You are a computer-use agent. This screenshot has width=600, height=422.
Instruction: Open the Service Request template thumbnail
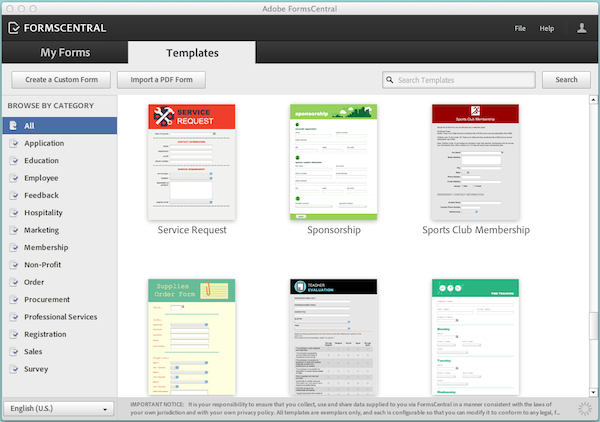point(192,162)
